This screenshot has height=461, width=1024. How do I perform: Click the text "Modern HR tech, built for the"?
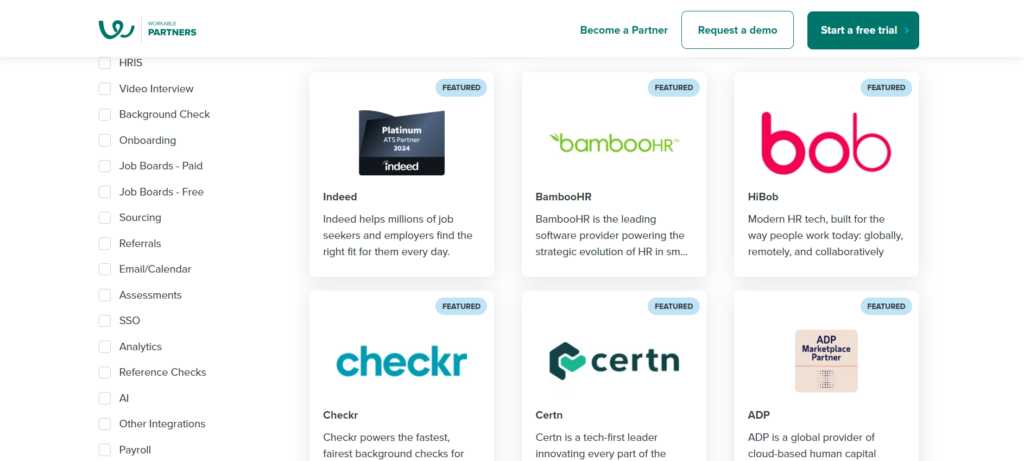816,219
